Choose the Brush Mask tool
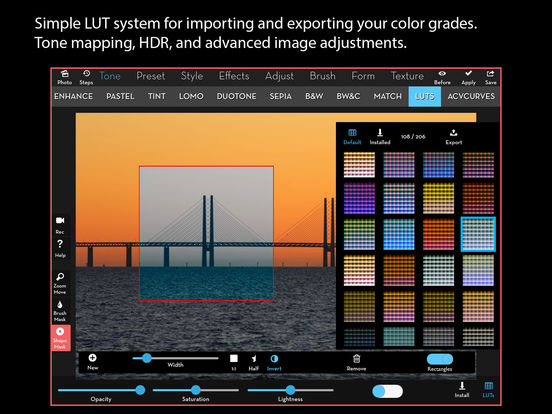This screenshot has height=414, width=552. pyautogui.click(x=60, y=311)
